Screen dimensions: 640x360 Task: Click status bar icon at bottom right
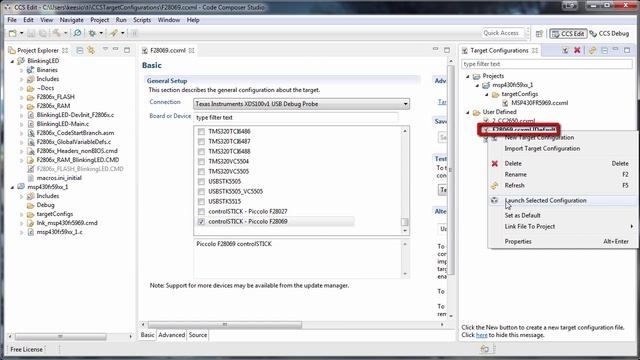[x=484, y=349]
